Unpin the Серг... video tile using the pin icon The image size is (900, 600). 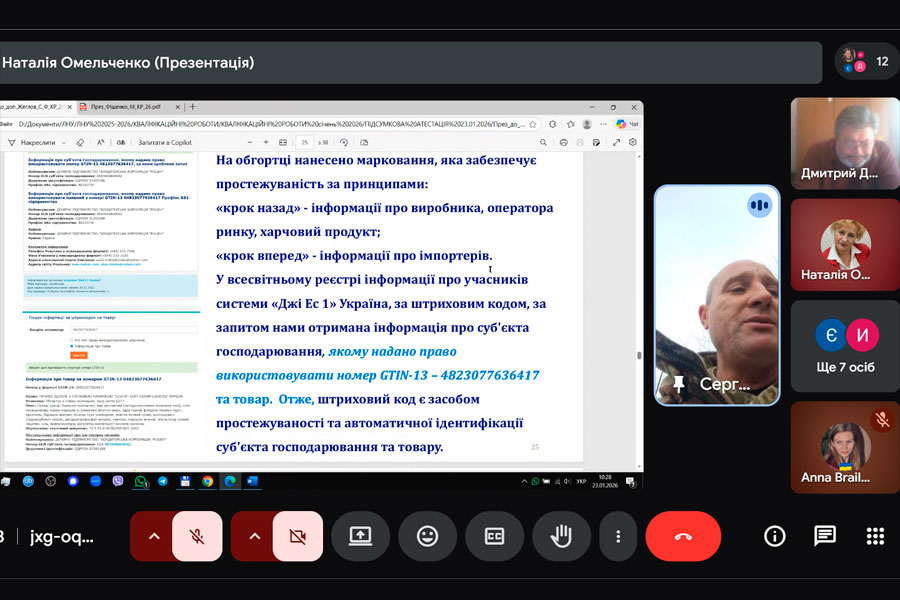678,384
